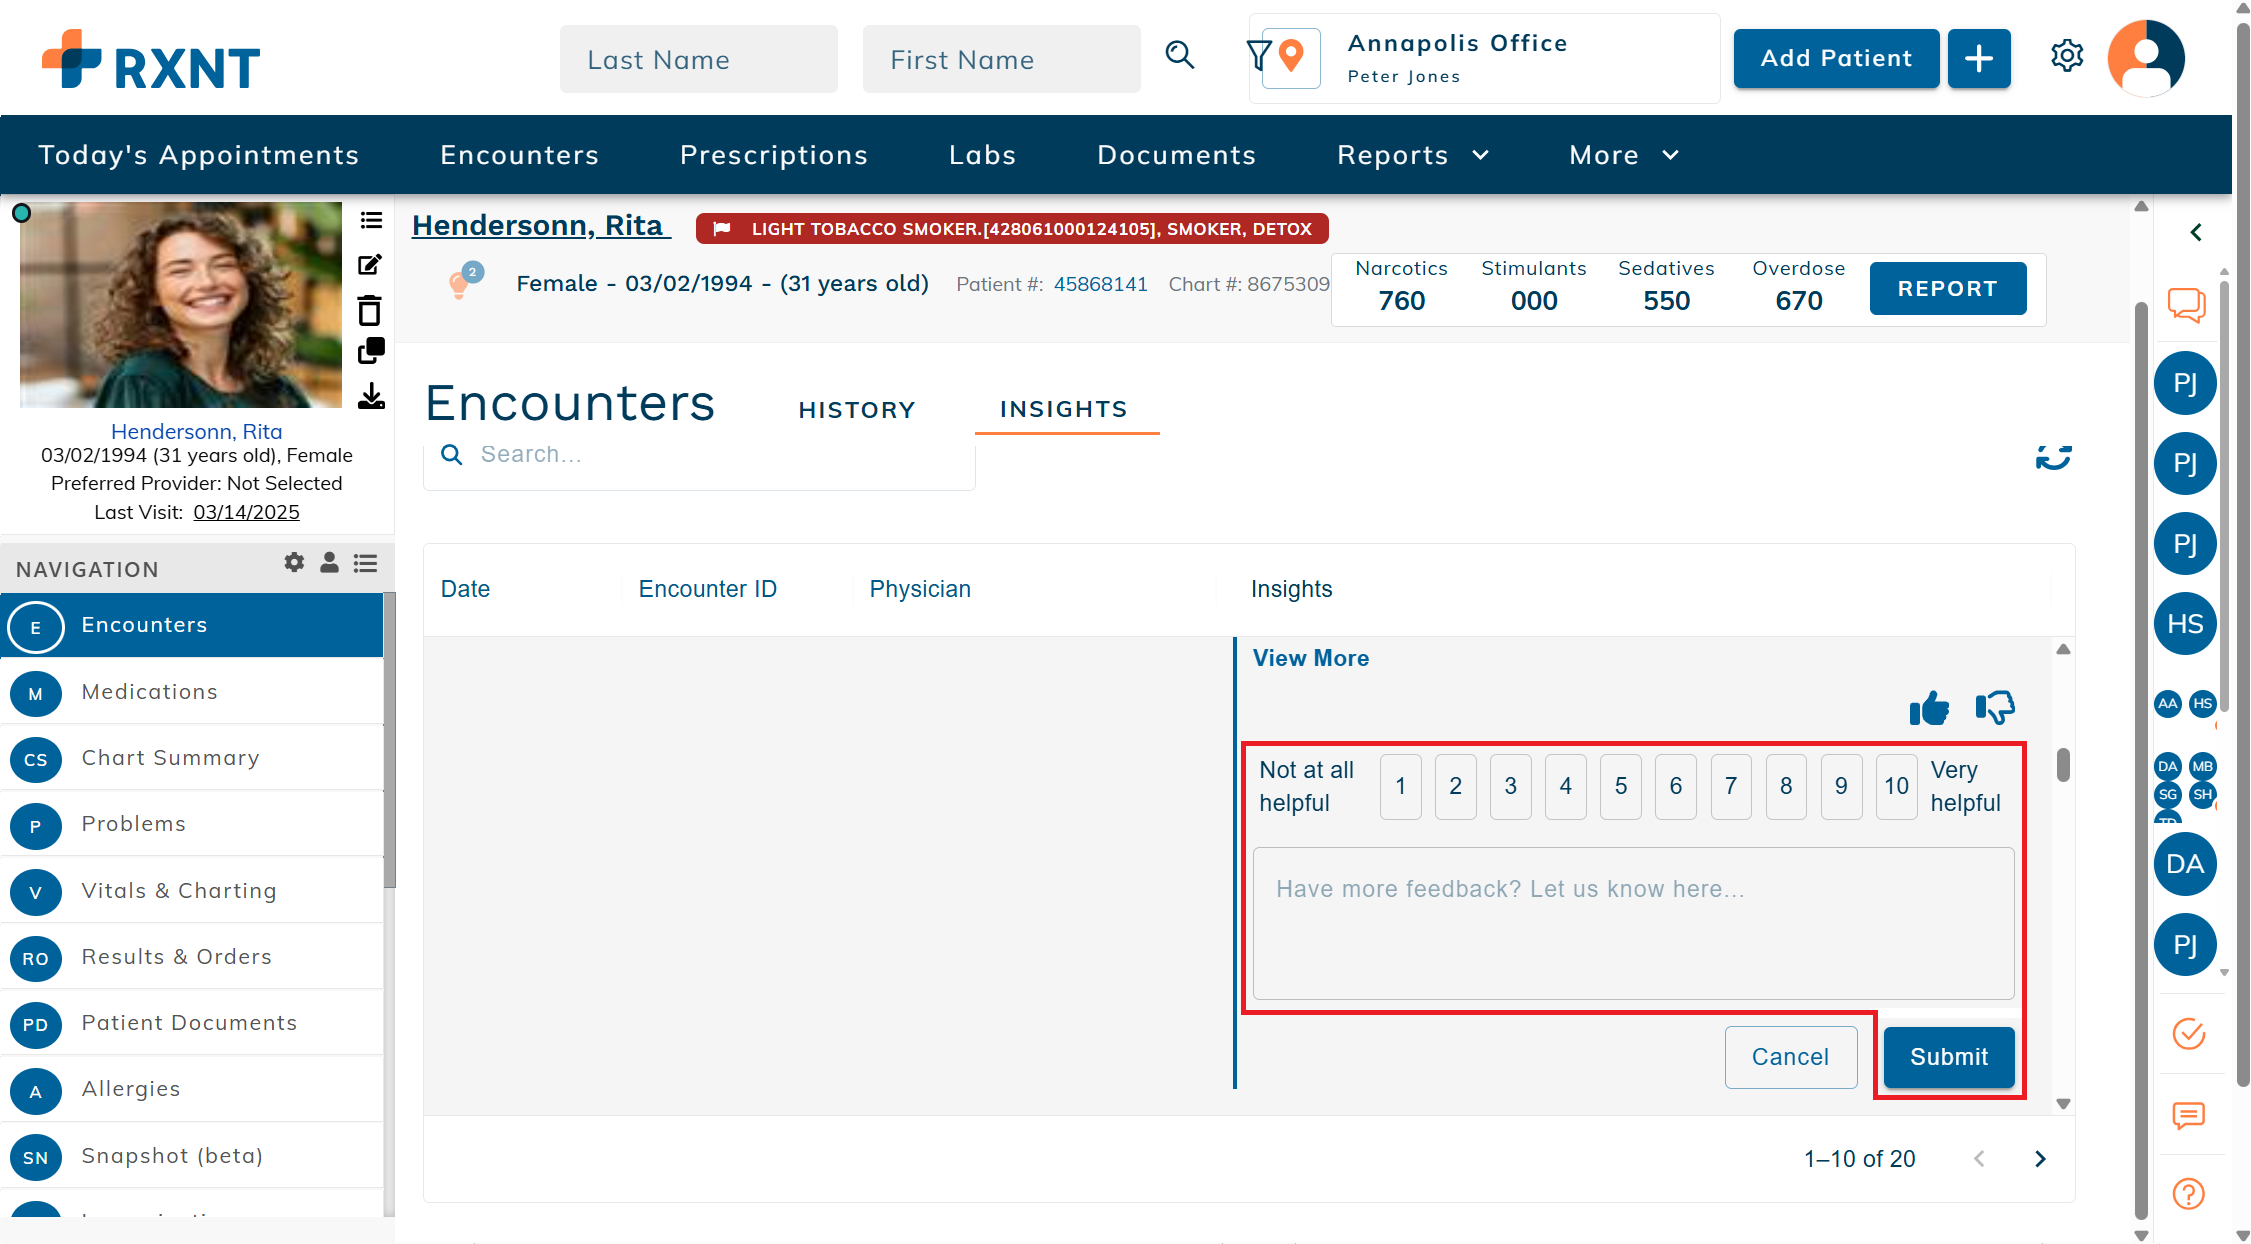
Task: Click the red flag alert icon
Action: [721, 229]
